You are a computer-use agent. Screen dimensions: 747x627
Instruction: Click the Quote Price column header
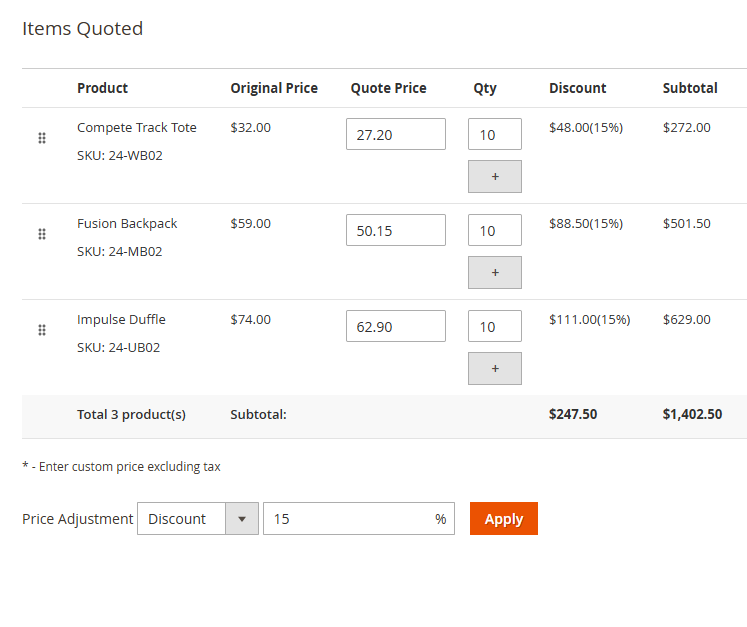(388, 88)
